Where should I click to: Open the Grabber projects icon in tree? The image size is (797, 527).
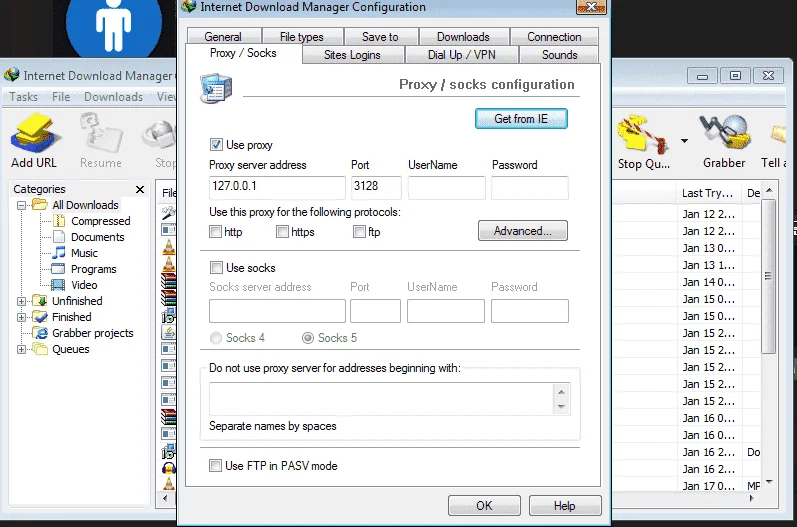click(x=40, y=333)
